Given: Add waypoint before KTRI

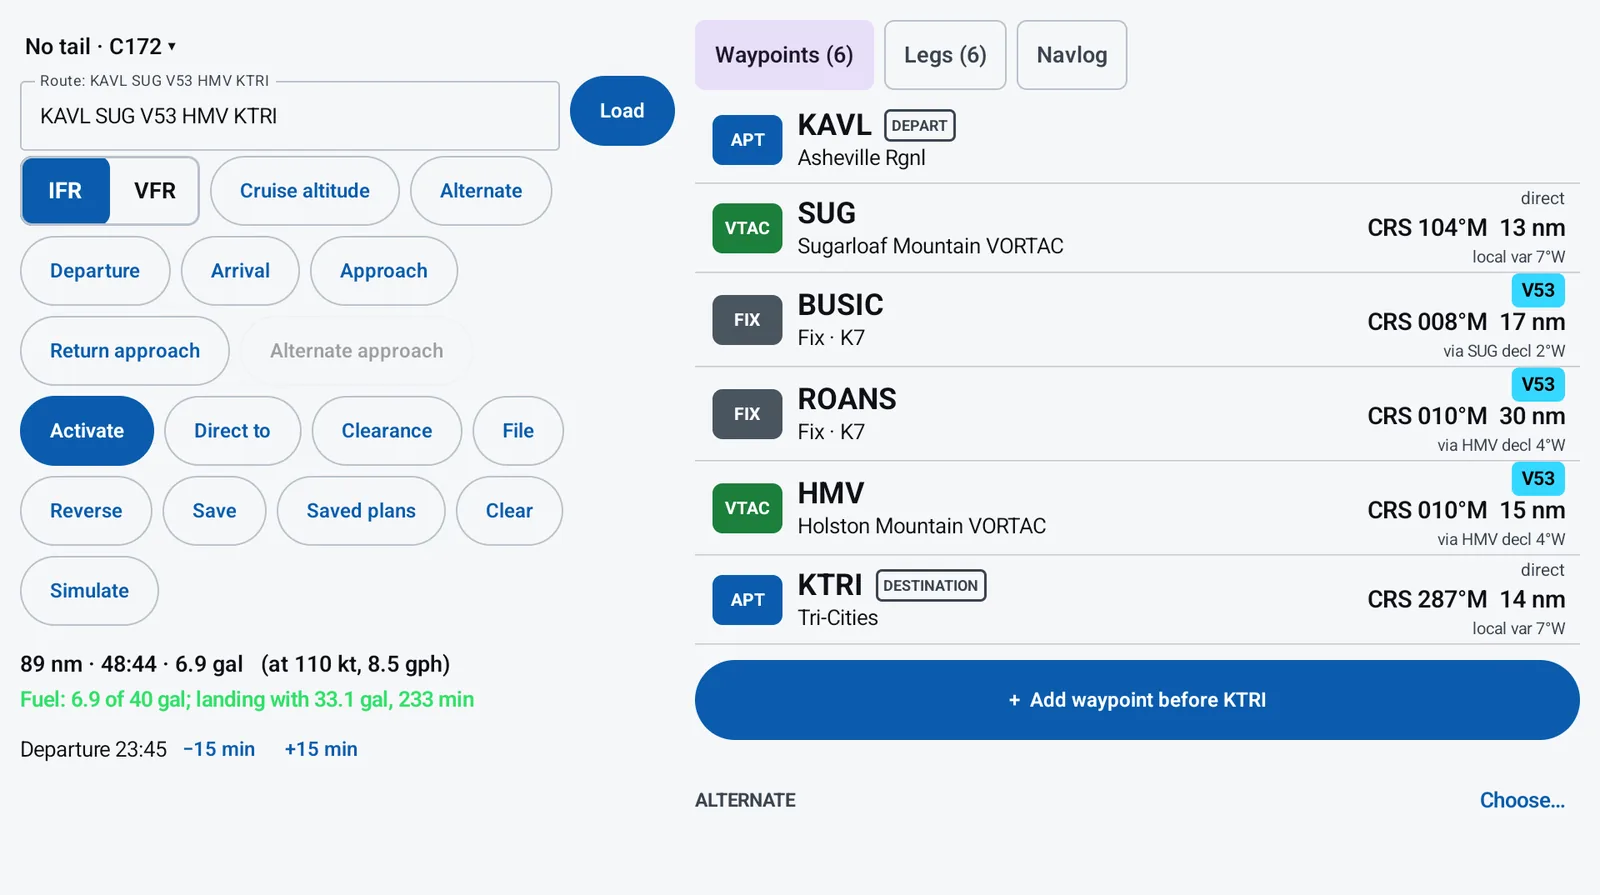Looking at the screenshot, I should (1137, 700).
